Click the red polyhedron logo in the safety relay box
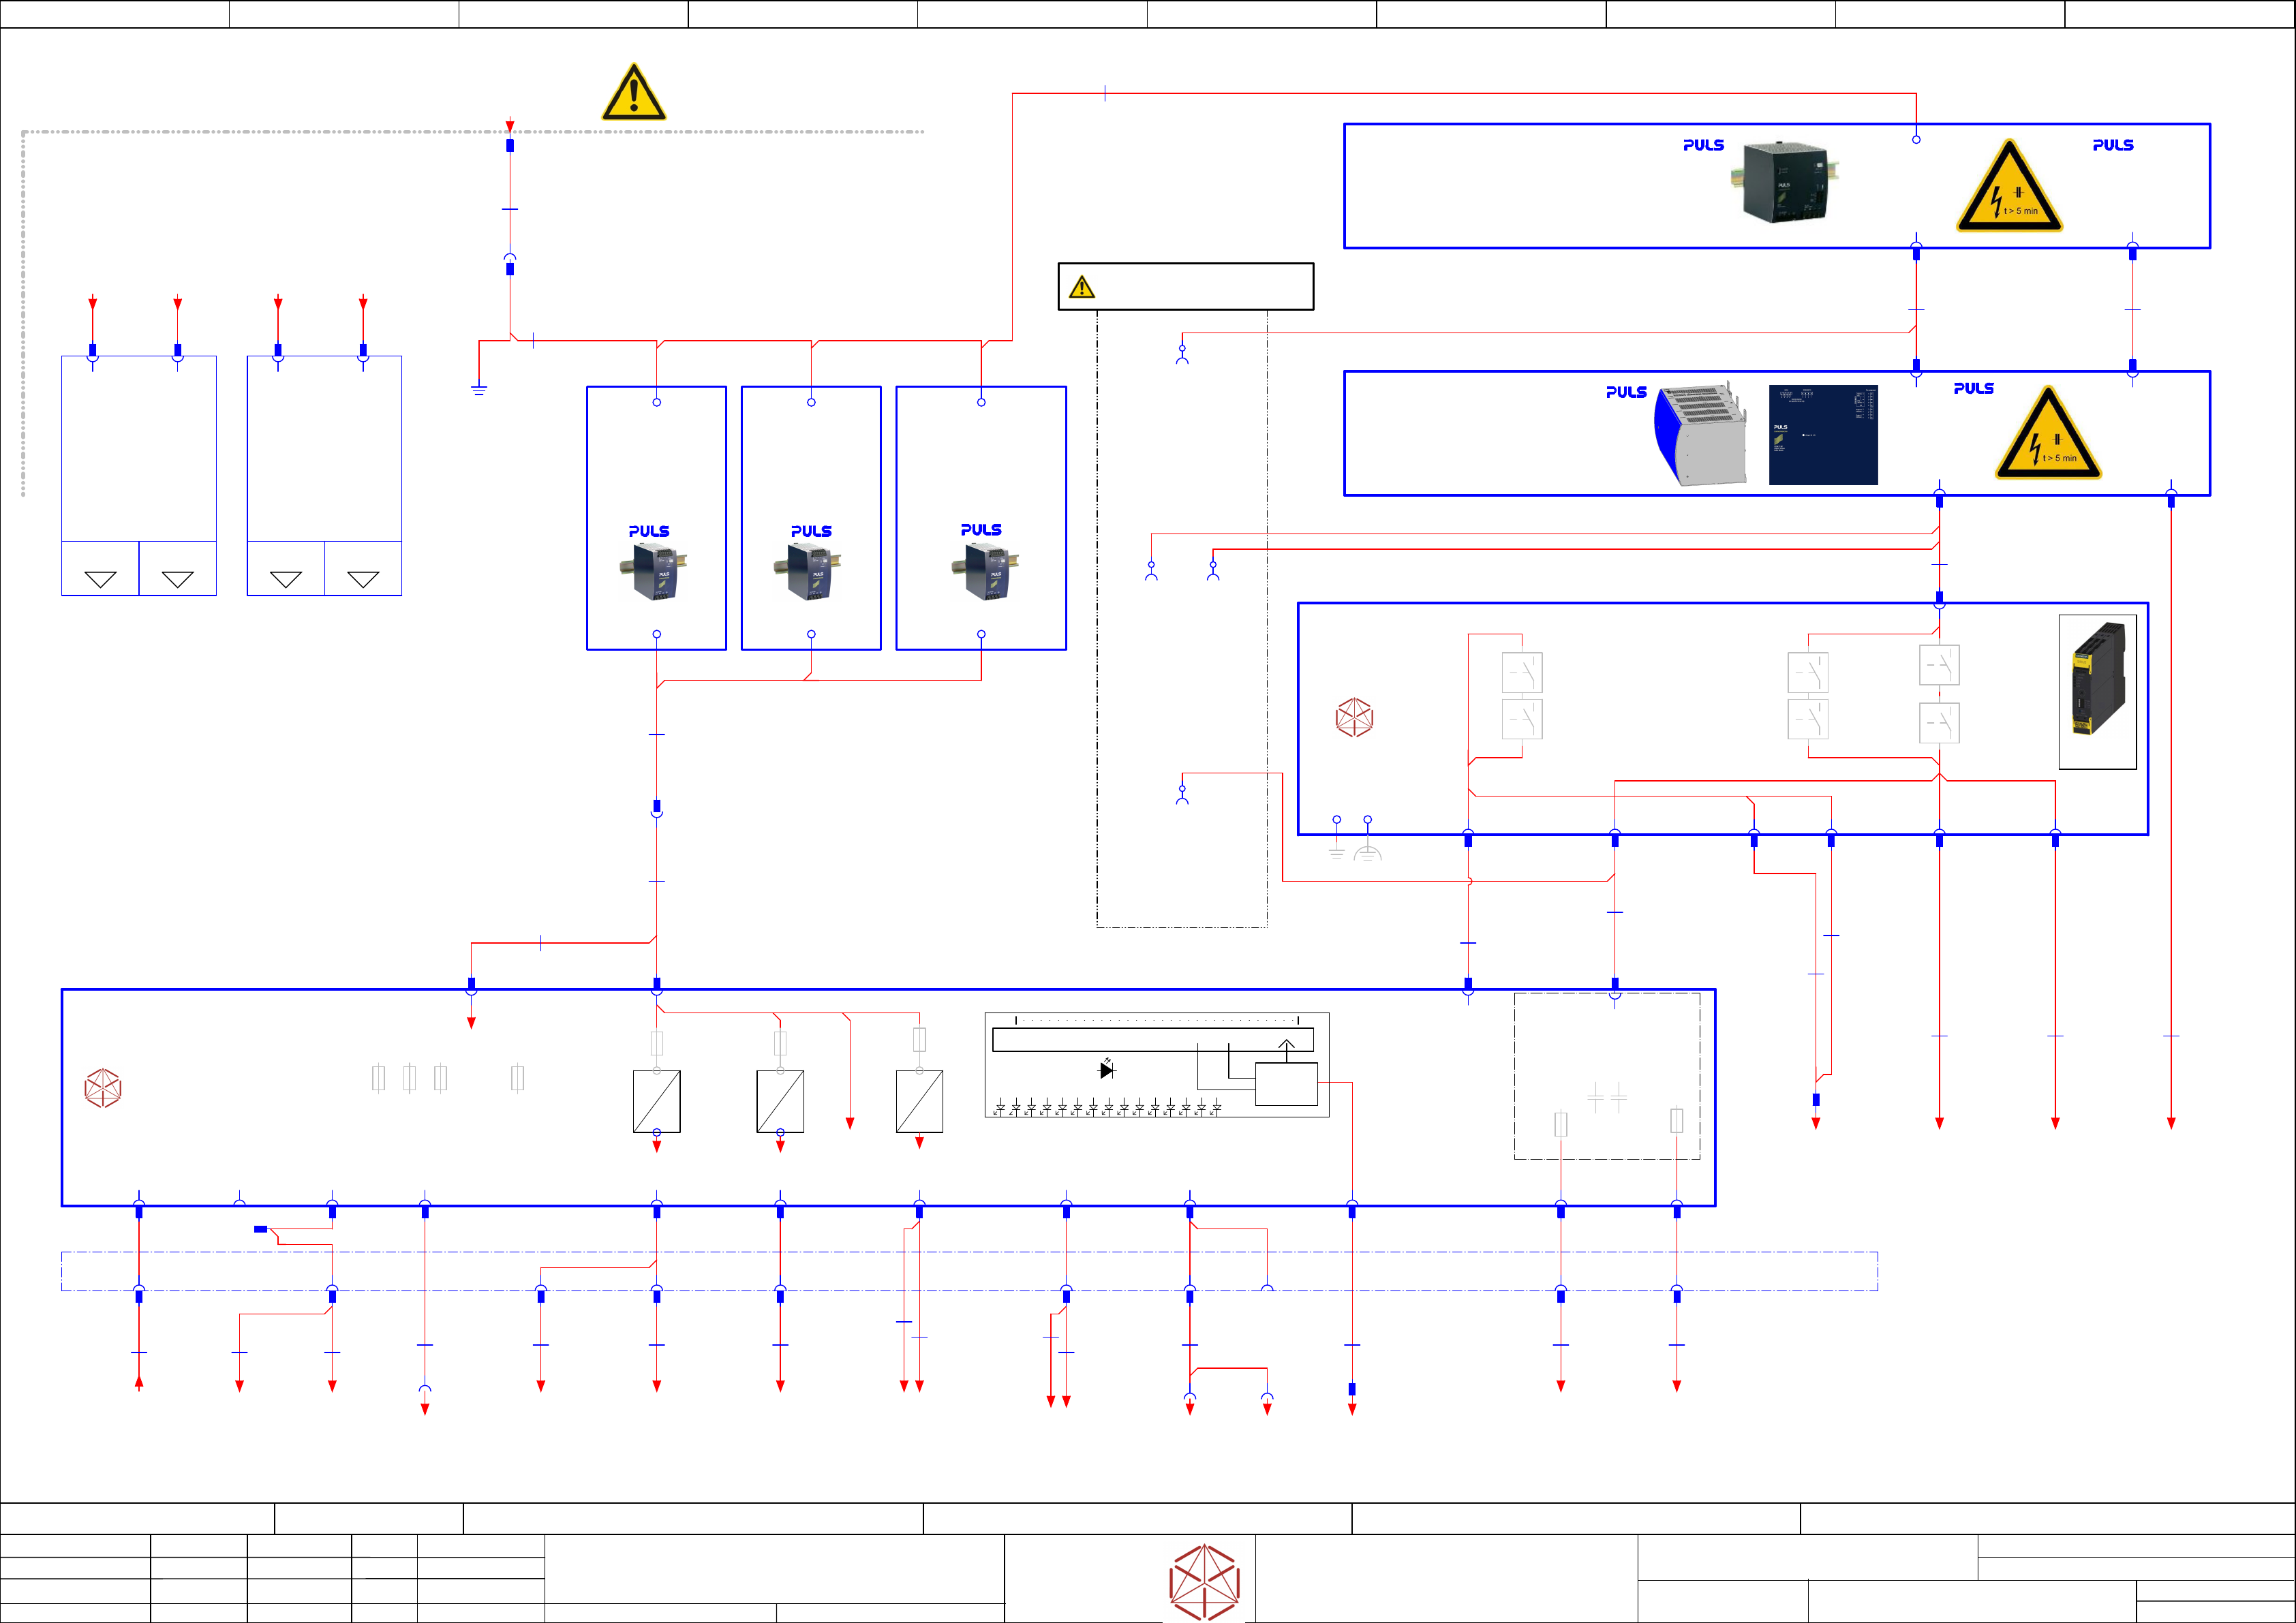This screenshot has height=1623, width=2296. coord(1354,717)
